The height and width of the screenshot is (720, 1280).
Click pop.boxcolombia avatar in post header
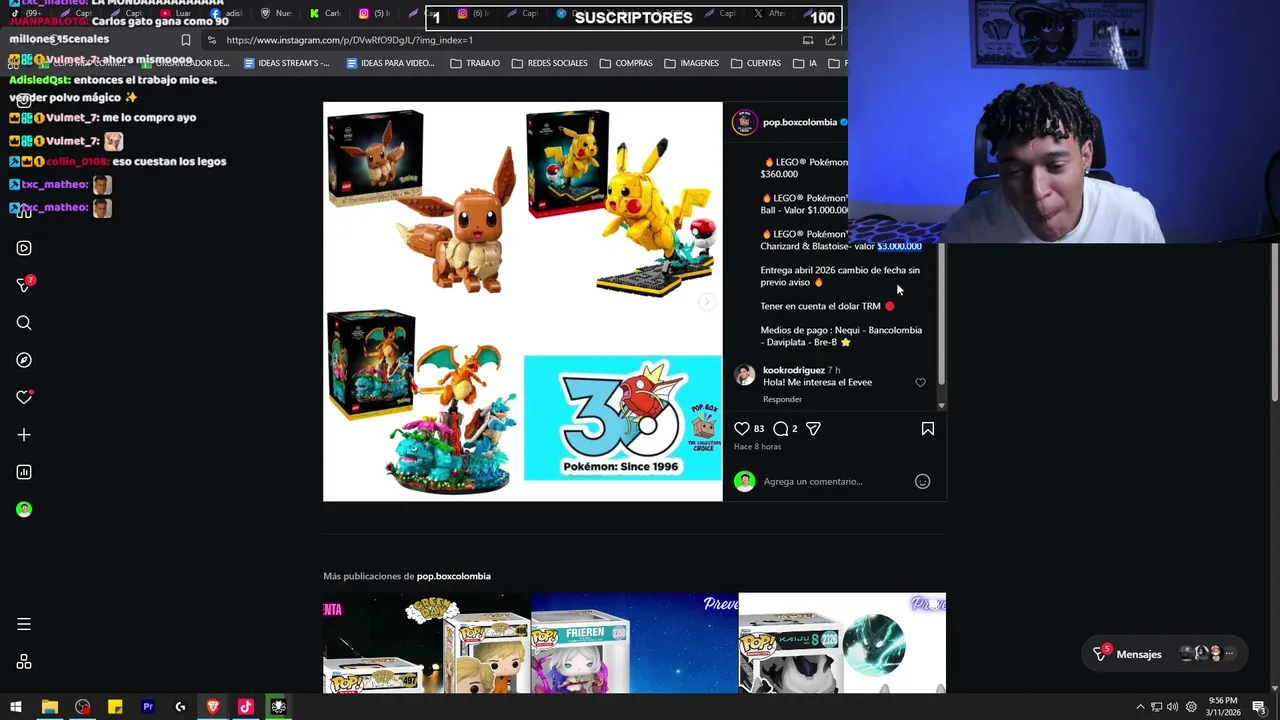[x=744, y=122]
